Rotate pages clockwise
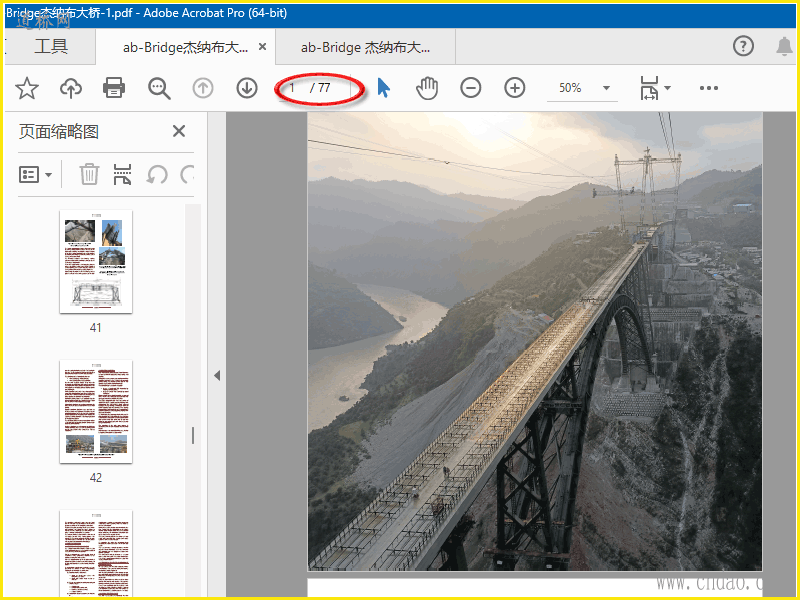Viewport: 800px width, 600px height. [187, 174]
